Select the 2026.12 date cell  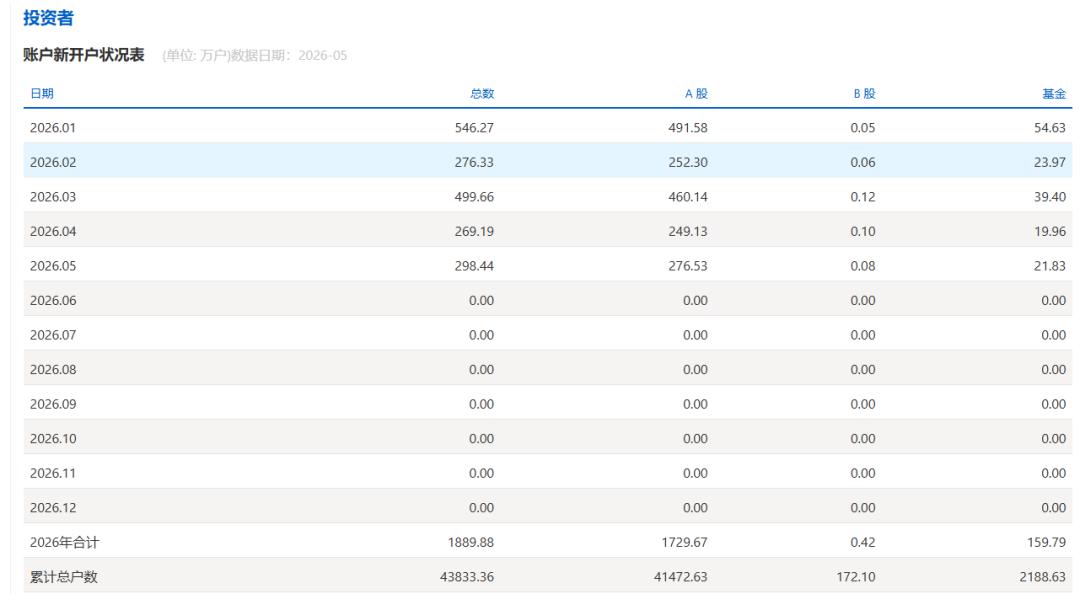tap(53, 508)
